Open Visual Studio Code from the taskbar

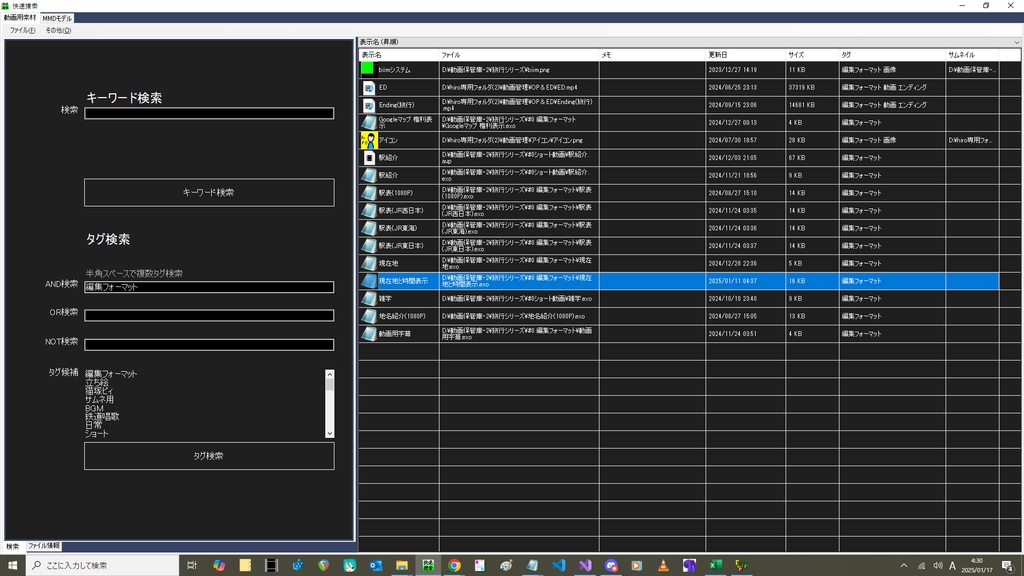pos(558,566)
